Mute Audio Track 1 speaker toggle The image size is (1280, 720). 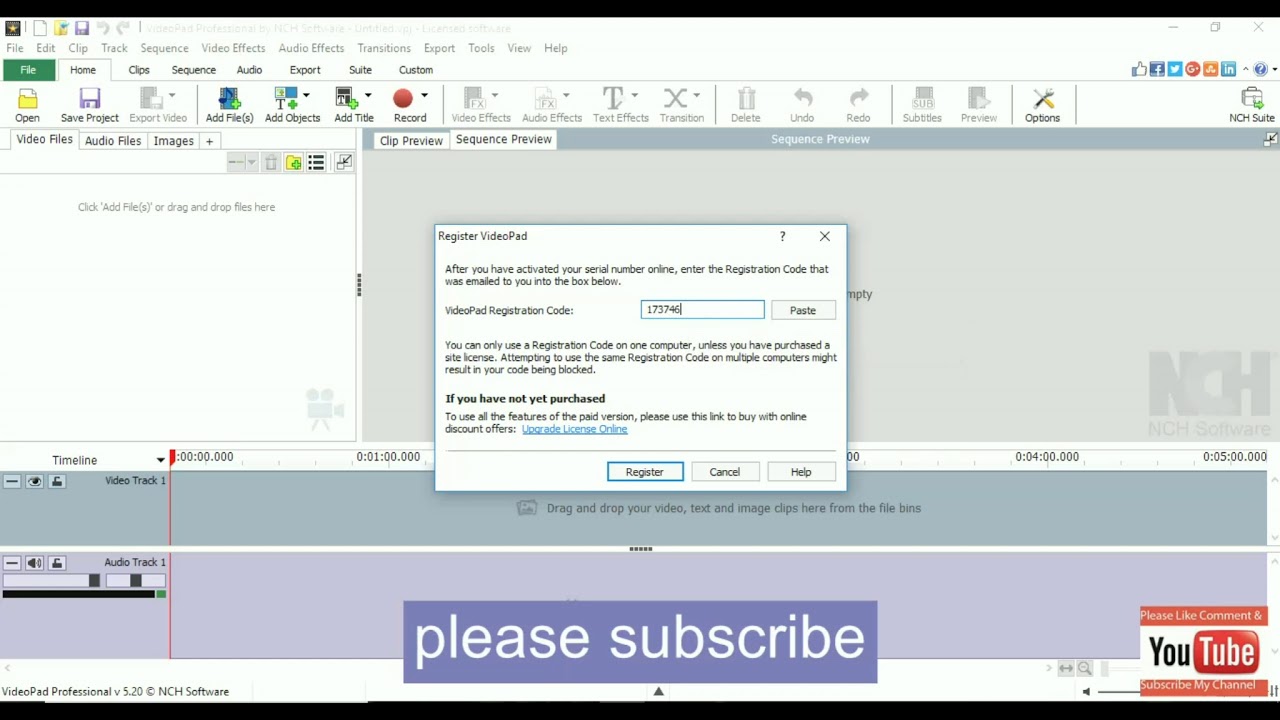click(x=34, y=563)
